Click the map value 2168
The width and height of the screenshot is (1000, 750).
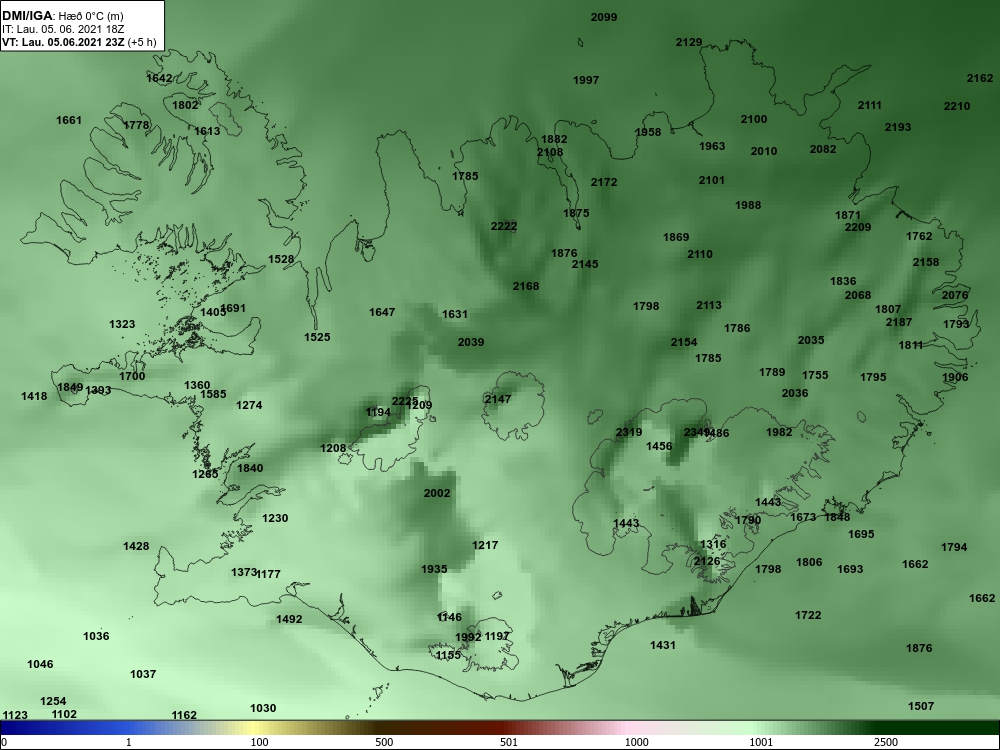[526, 286]
